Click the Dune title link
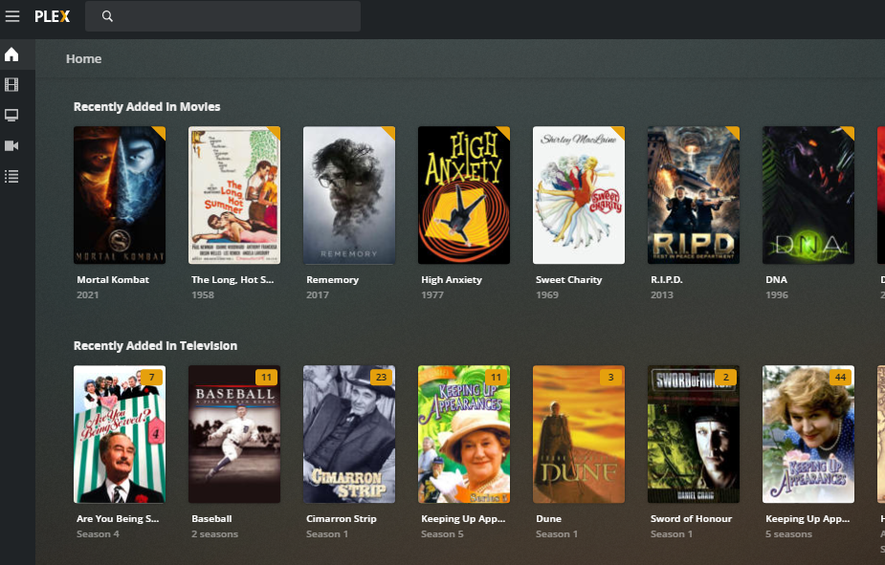The image size is (885, 565). click(x=549, y=518)
